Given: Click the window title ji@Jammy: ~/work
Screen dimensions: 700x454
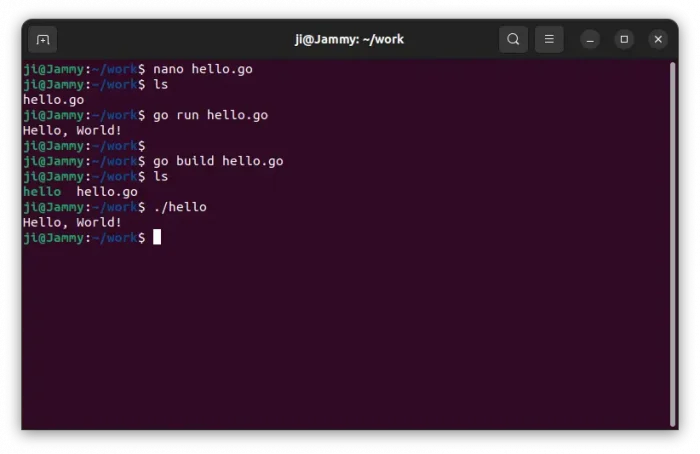Looking at the screenshot, I should coord(349,40).
